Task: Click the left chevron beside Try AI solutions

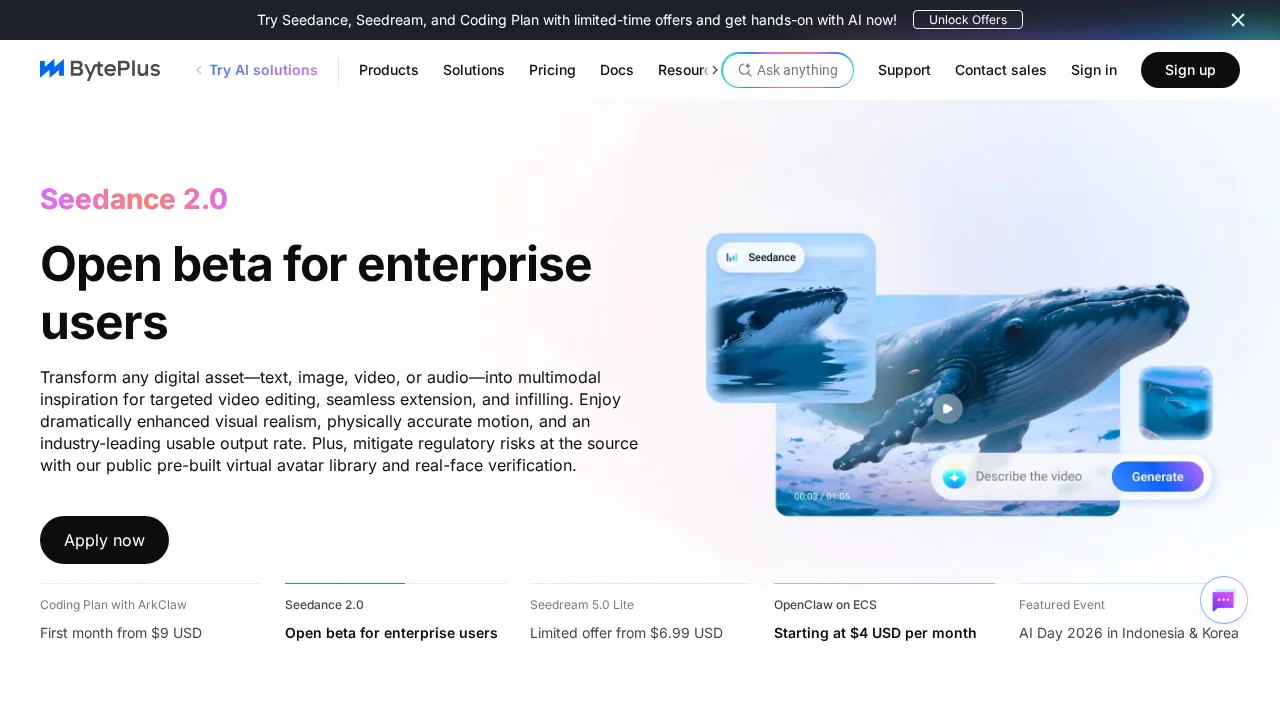Action: point(198,70)
